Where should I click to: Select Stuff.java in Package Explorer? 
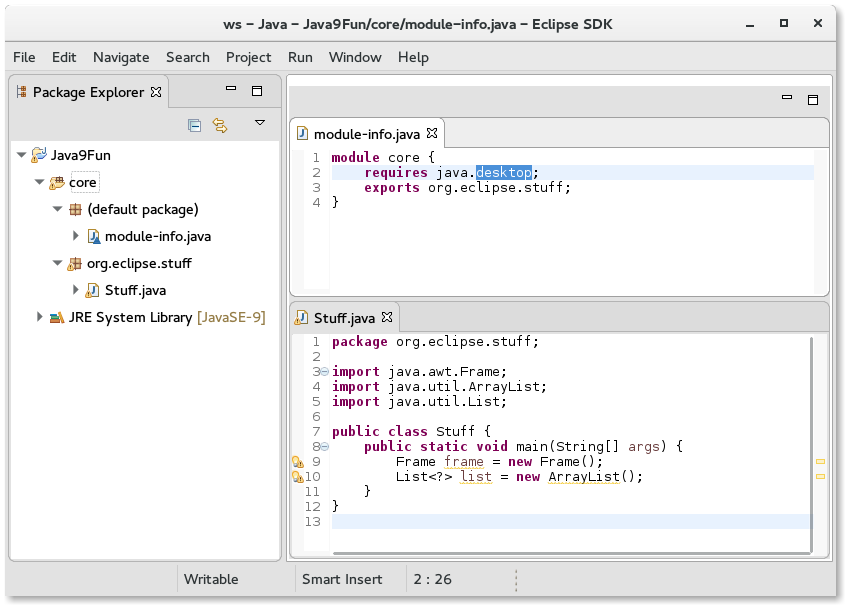click(x=135, y=290)
